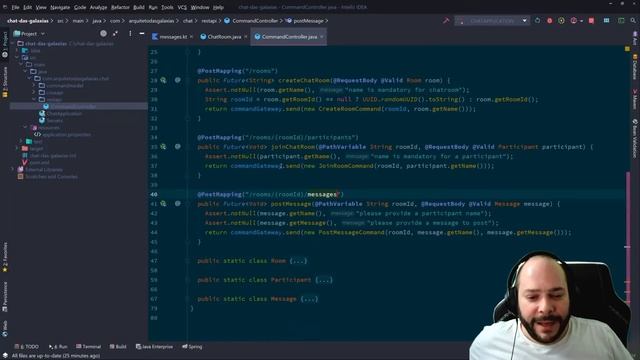Click the Build project hammer icon
Viewport: 640px width, 360px height.
[446, 20]
